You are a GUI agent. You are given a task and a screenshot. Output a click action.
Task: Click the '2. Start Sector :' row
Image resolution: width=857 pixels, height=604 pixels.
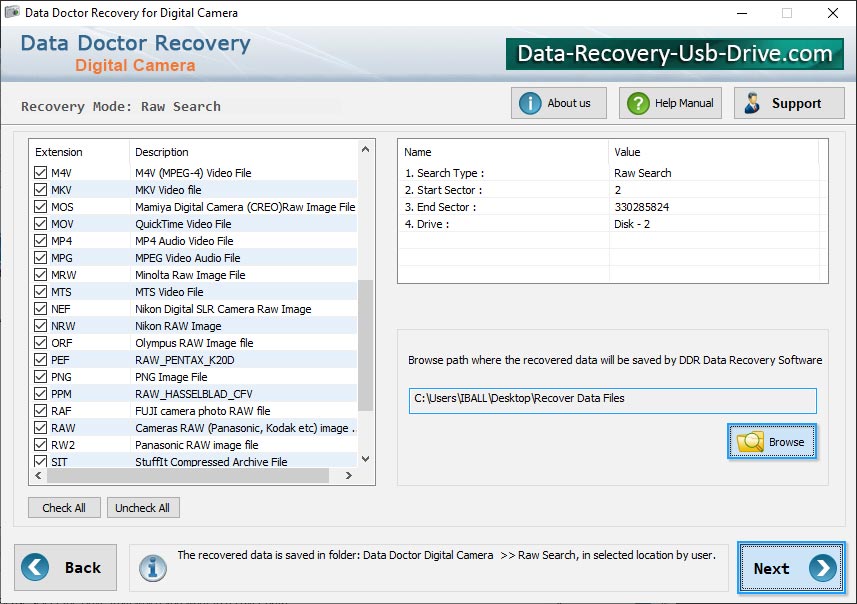click(x=611, y=190)
